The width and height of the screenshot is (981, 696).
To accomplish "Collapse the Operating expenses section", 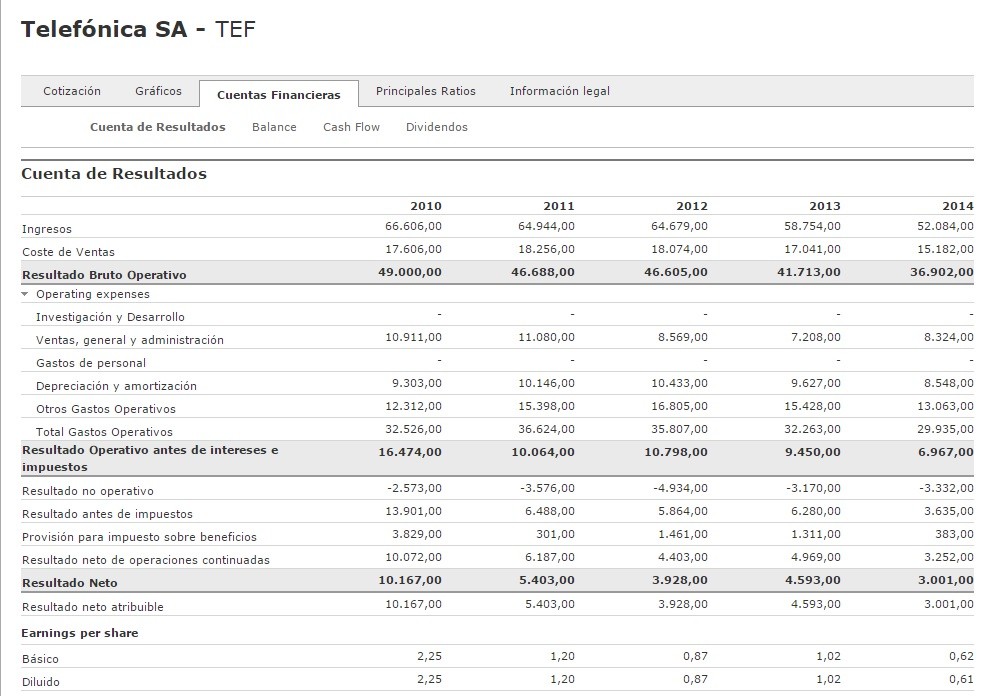I will coord(25,294).
